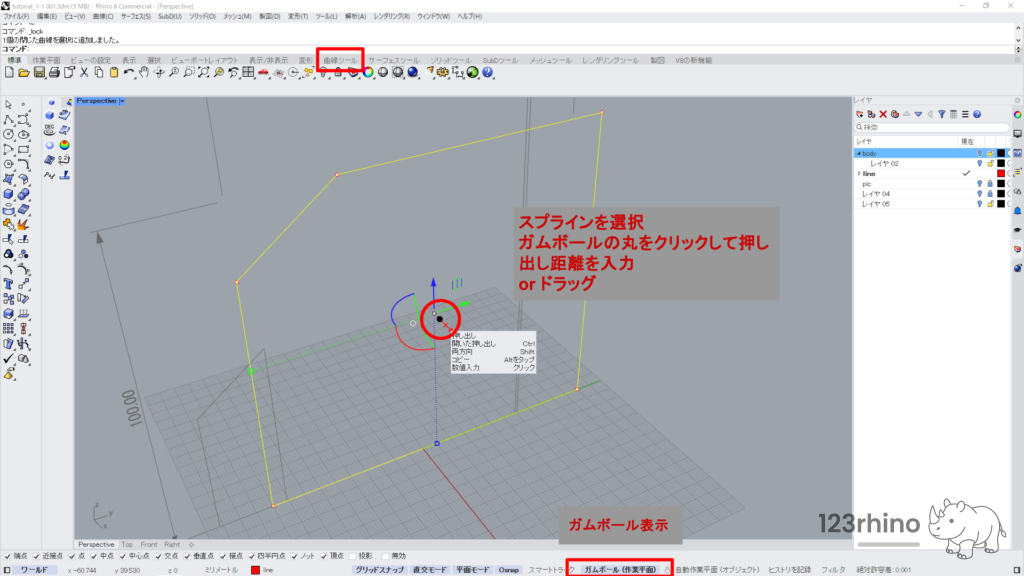Switch to the Top viewport tab

127,545
